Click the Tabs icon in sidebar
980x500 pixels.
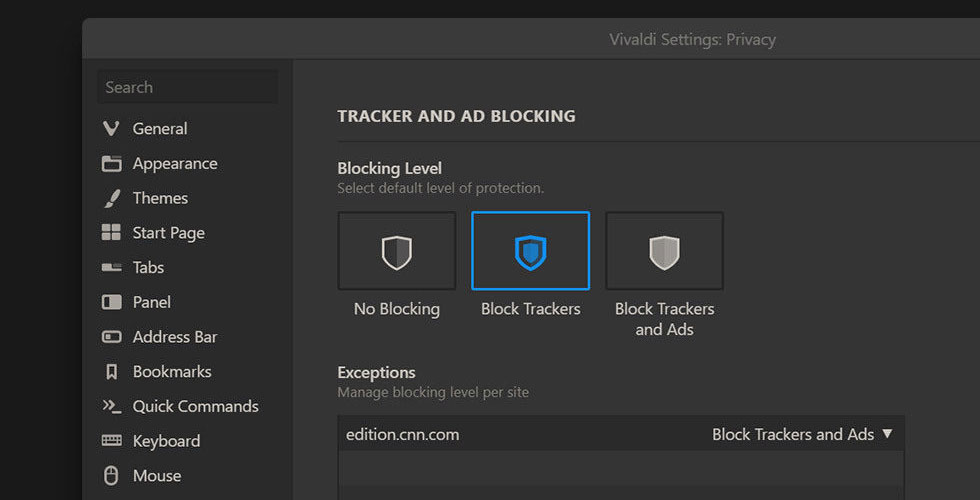click(111, 268)
